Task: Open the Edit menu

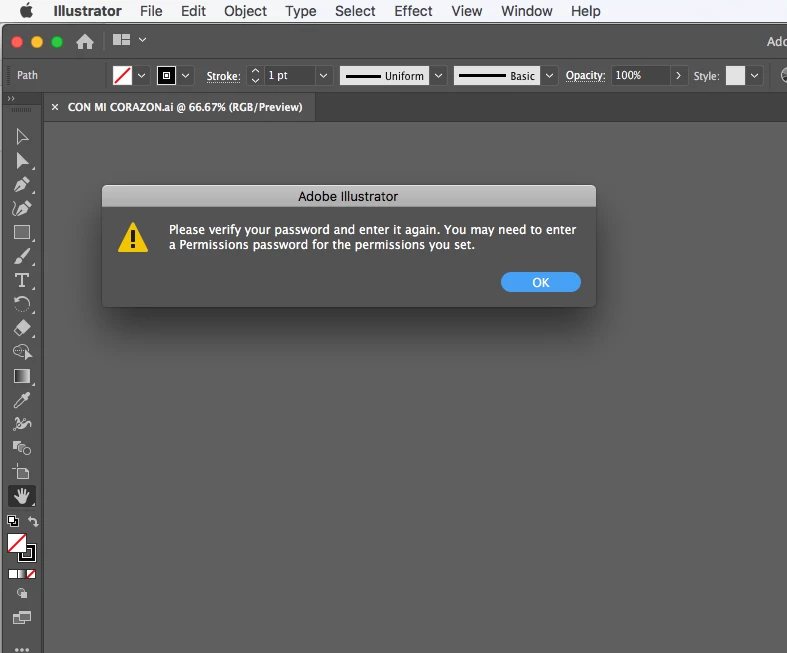Action: [193, 11]
